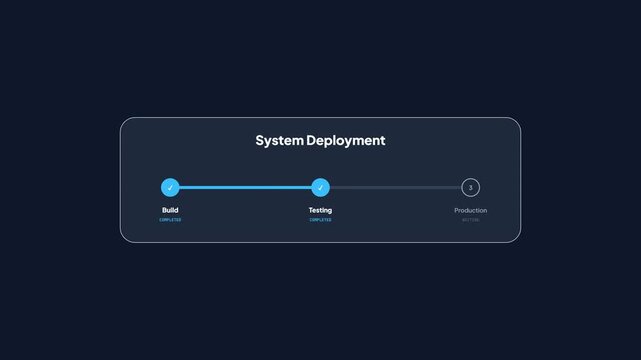This screenshot has height=360, width=641.
Task: Click the "System Deployment" heading
Action: coord(320,141)
